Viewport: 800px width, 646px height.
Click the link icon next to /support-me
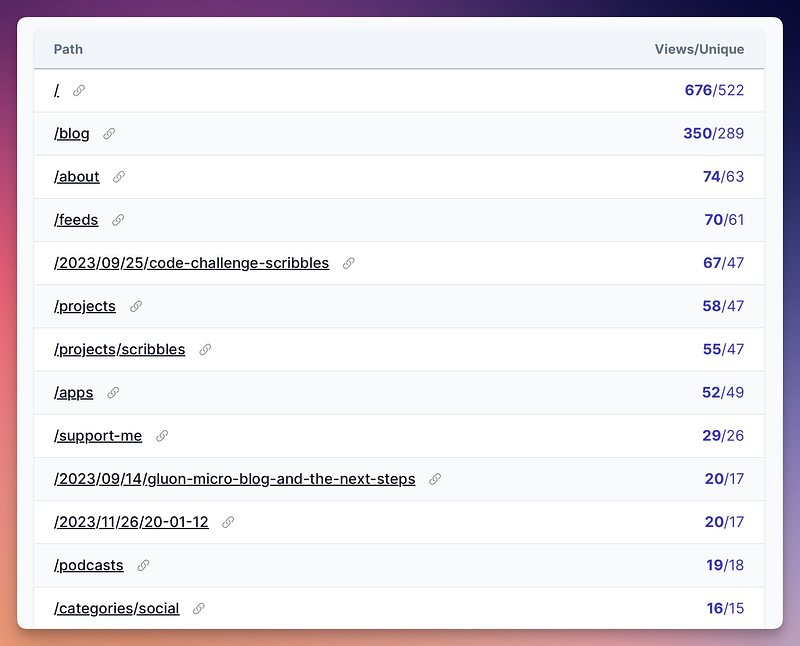(x=162, y=436)
